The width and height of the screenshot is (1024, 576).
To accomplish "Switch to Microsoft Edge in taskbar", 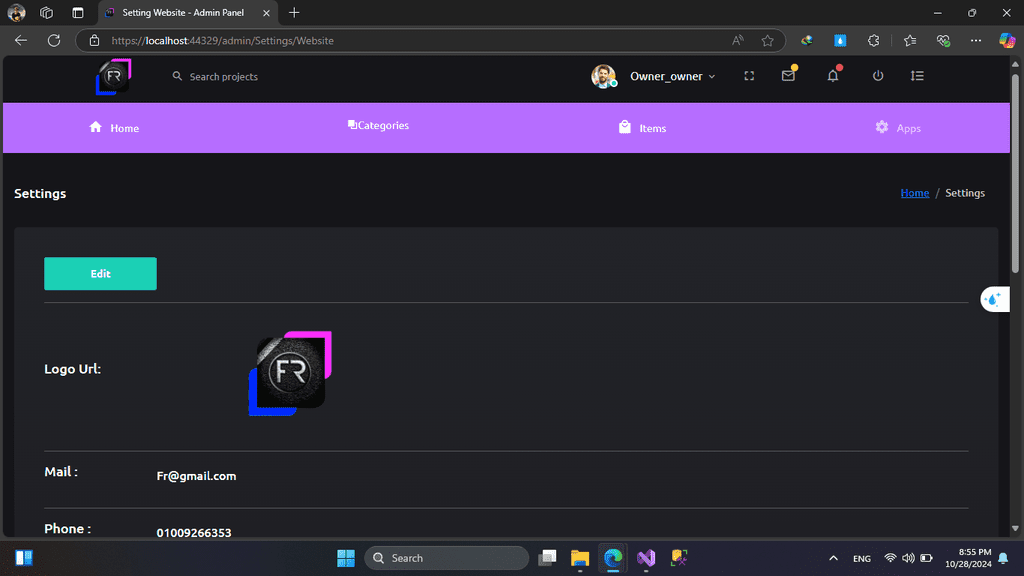I will 613,558.
